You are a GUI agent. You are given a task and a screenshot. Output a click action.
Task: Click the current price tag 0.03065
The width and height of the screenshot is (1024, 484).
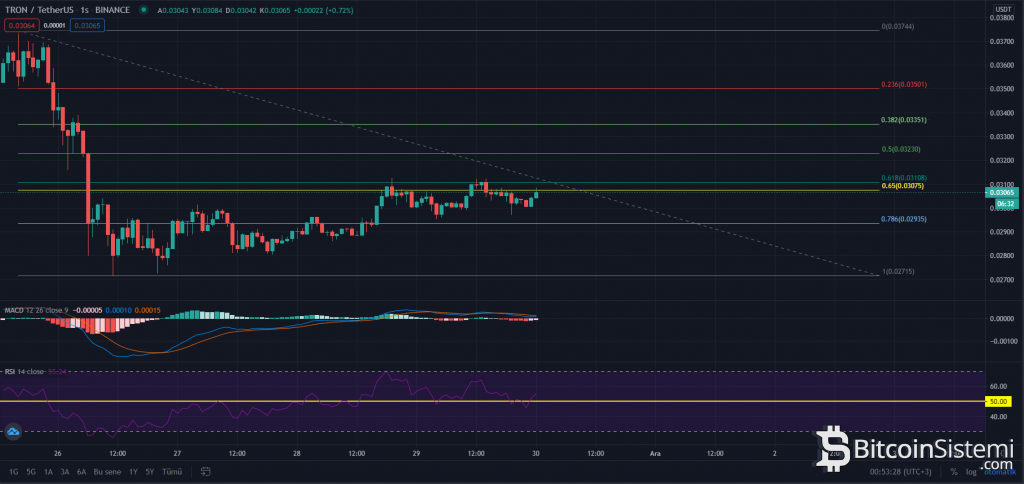[1000, 192]
